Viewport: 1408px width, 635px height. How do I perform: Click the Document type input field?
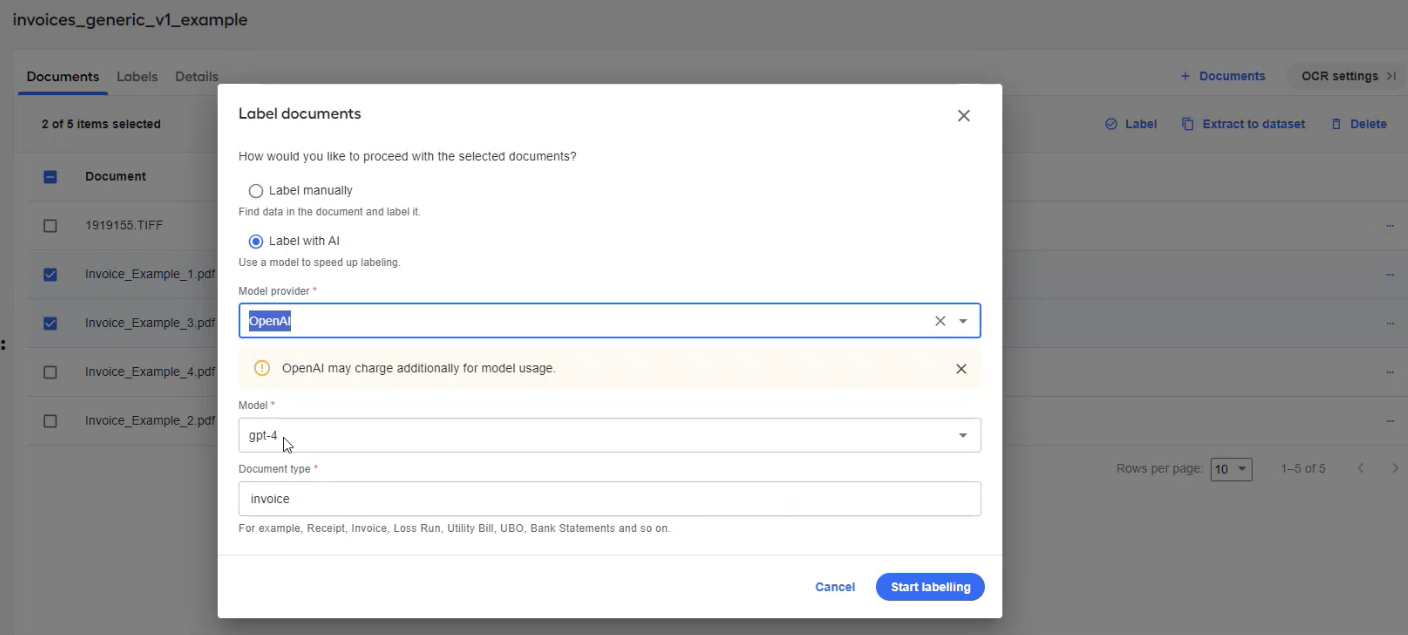point(609,499)
